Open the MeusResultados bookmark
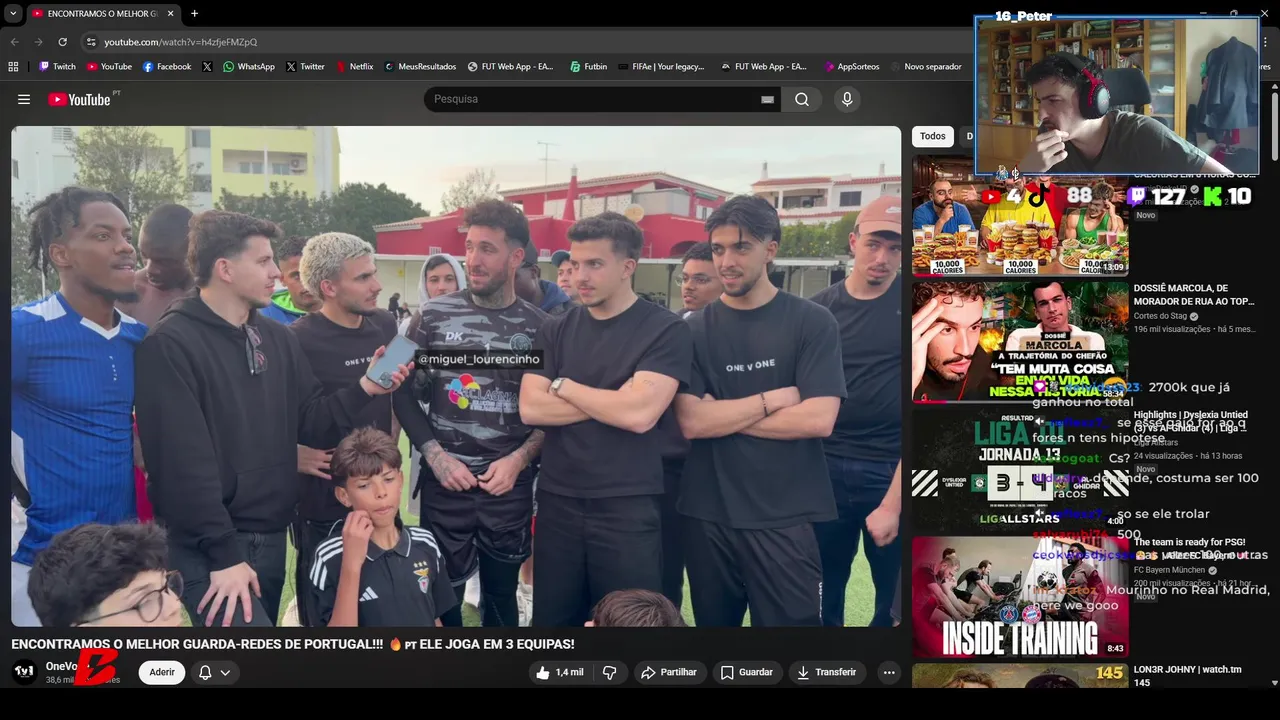Viewport: 1280px width, 720px height. (420, 67)
